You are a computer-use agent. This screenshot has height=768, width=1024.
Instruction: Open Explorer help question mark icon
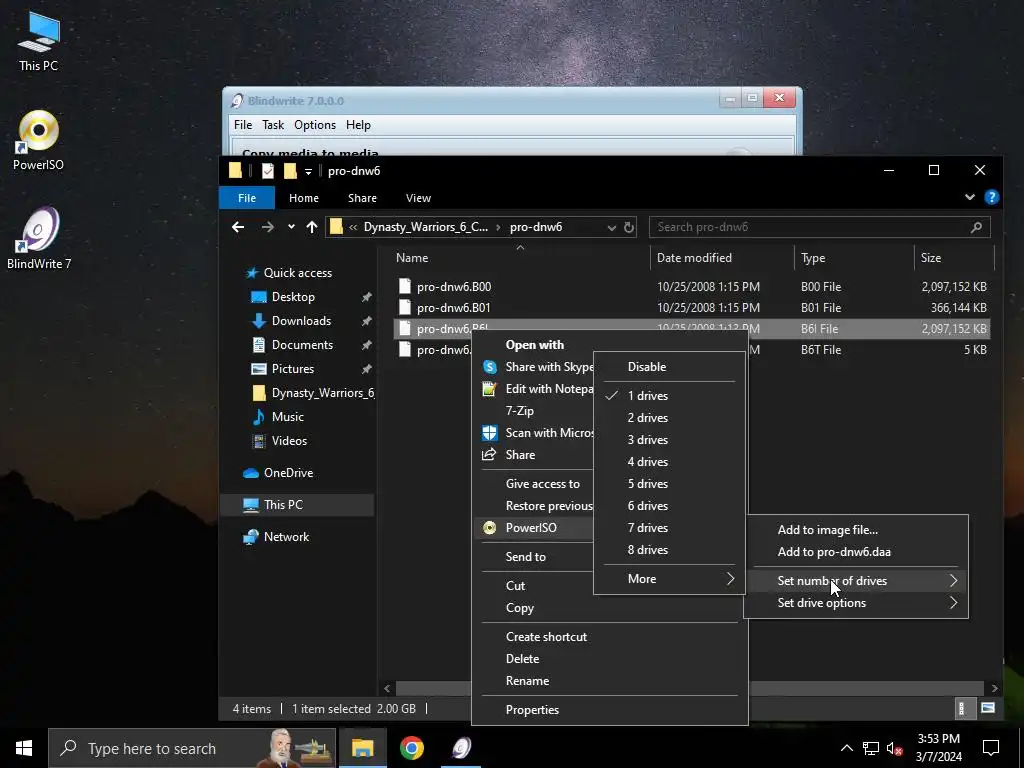pyautogui.click(x=991, y=197)
